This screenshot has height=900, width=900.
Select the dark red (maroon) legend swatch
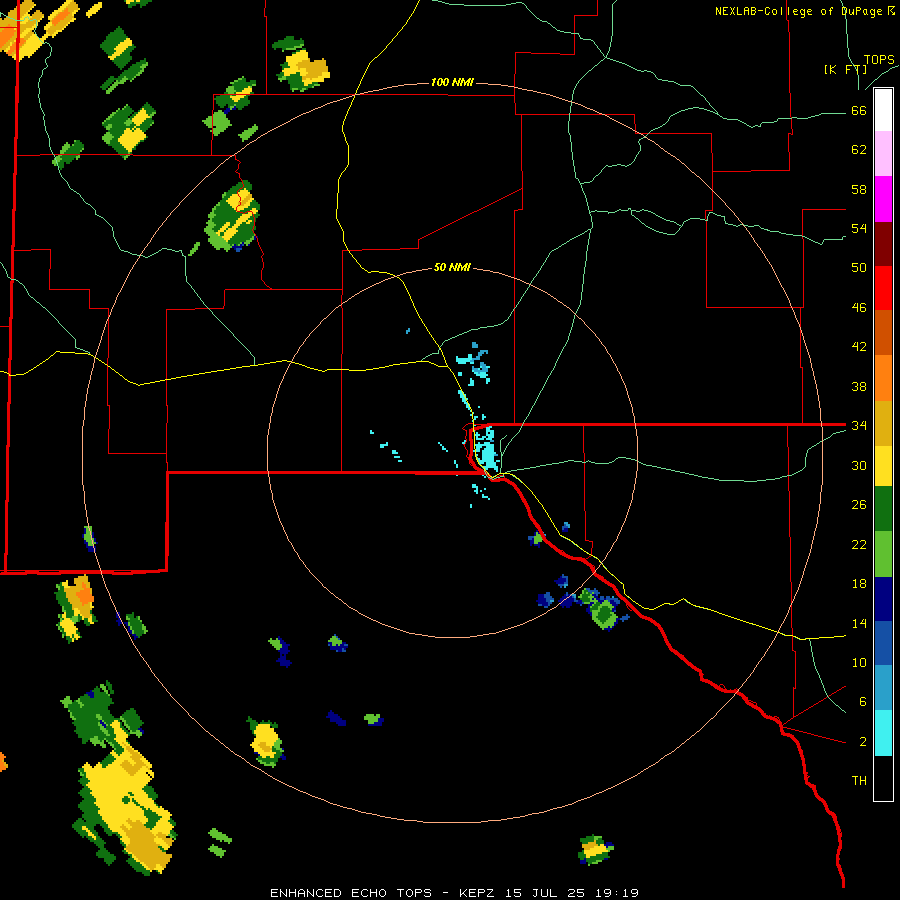point(883,244)
